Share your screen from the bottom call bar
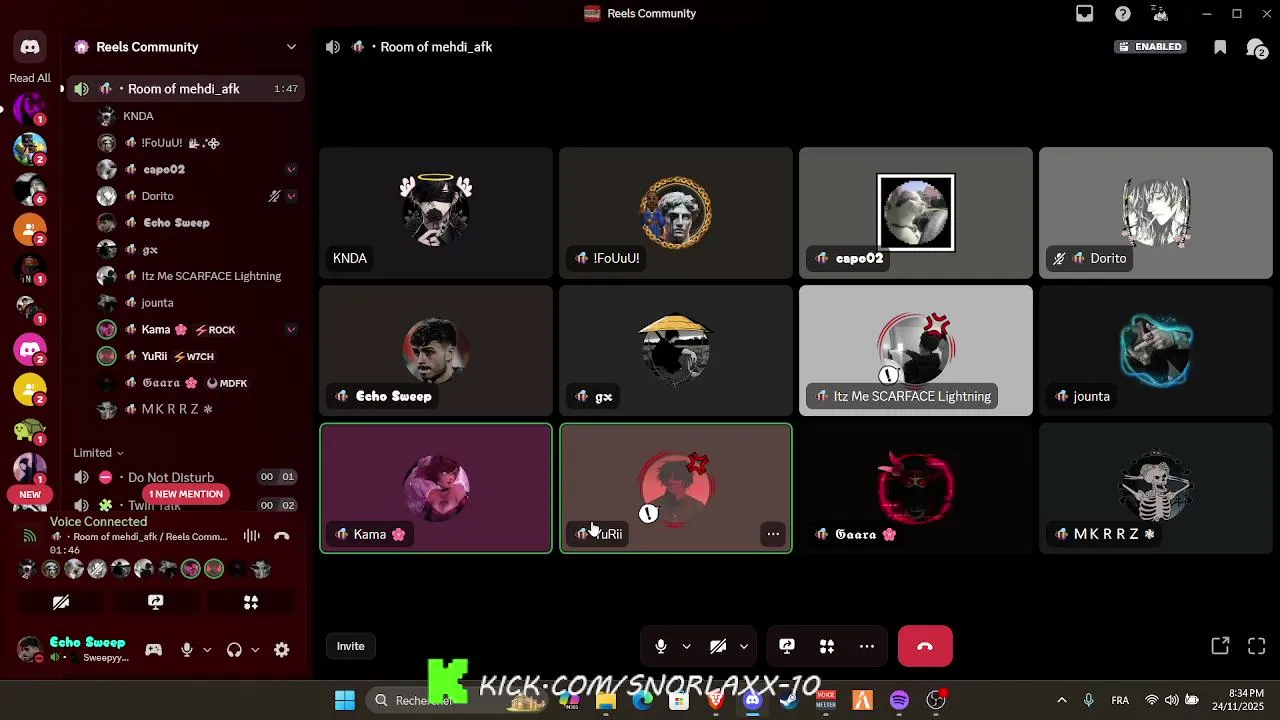The height and width of the screenshot is (720, 1280). [x=787, y=646]
